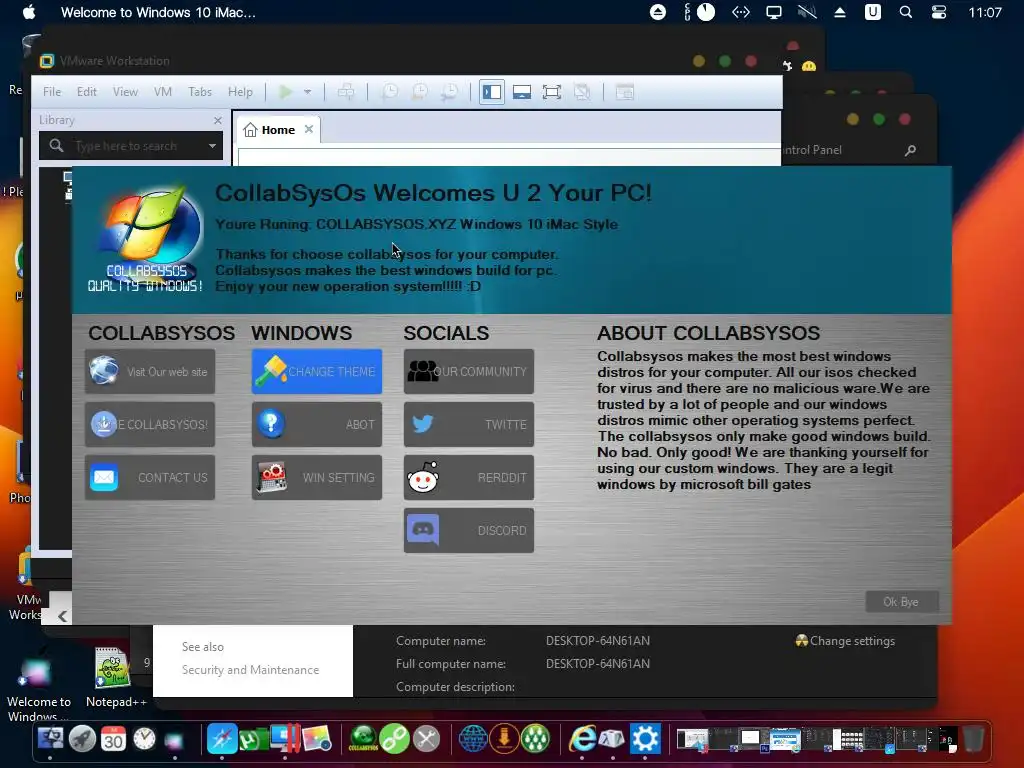The width and height of the screenshot is (1024, 768).
Task: Open the Our Community button
Action: (x=468, y=372)
